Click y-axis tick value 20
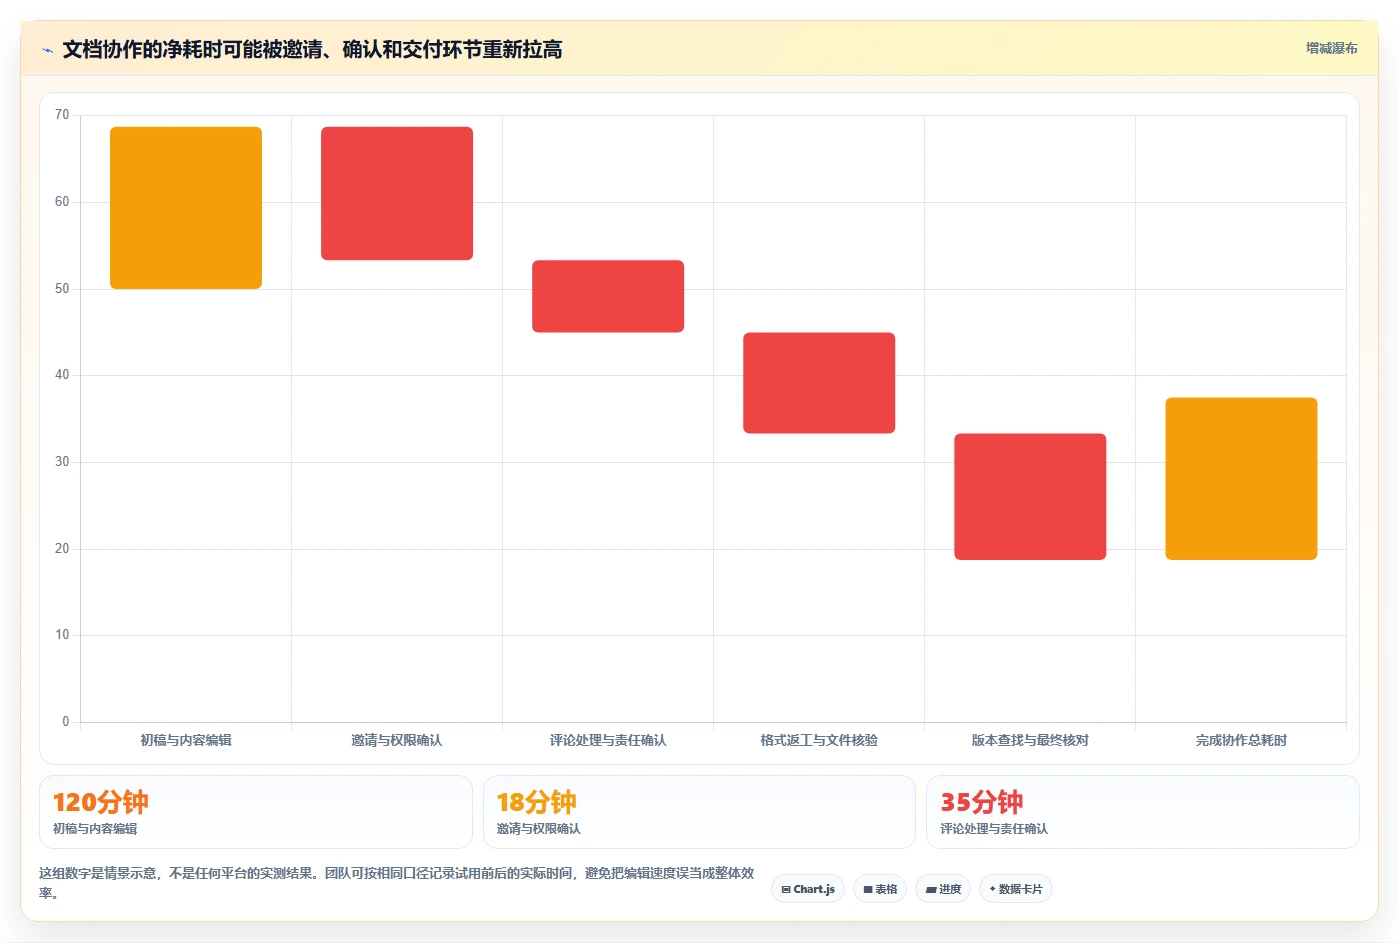The width and height of the screenshot is (1399, 943). point(62,549)
